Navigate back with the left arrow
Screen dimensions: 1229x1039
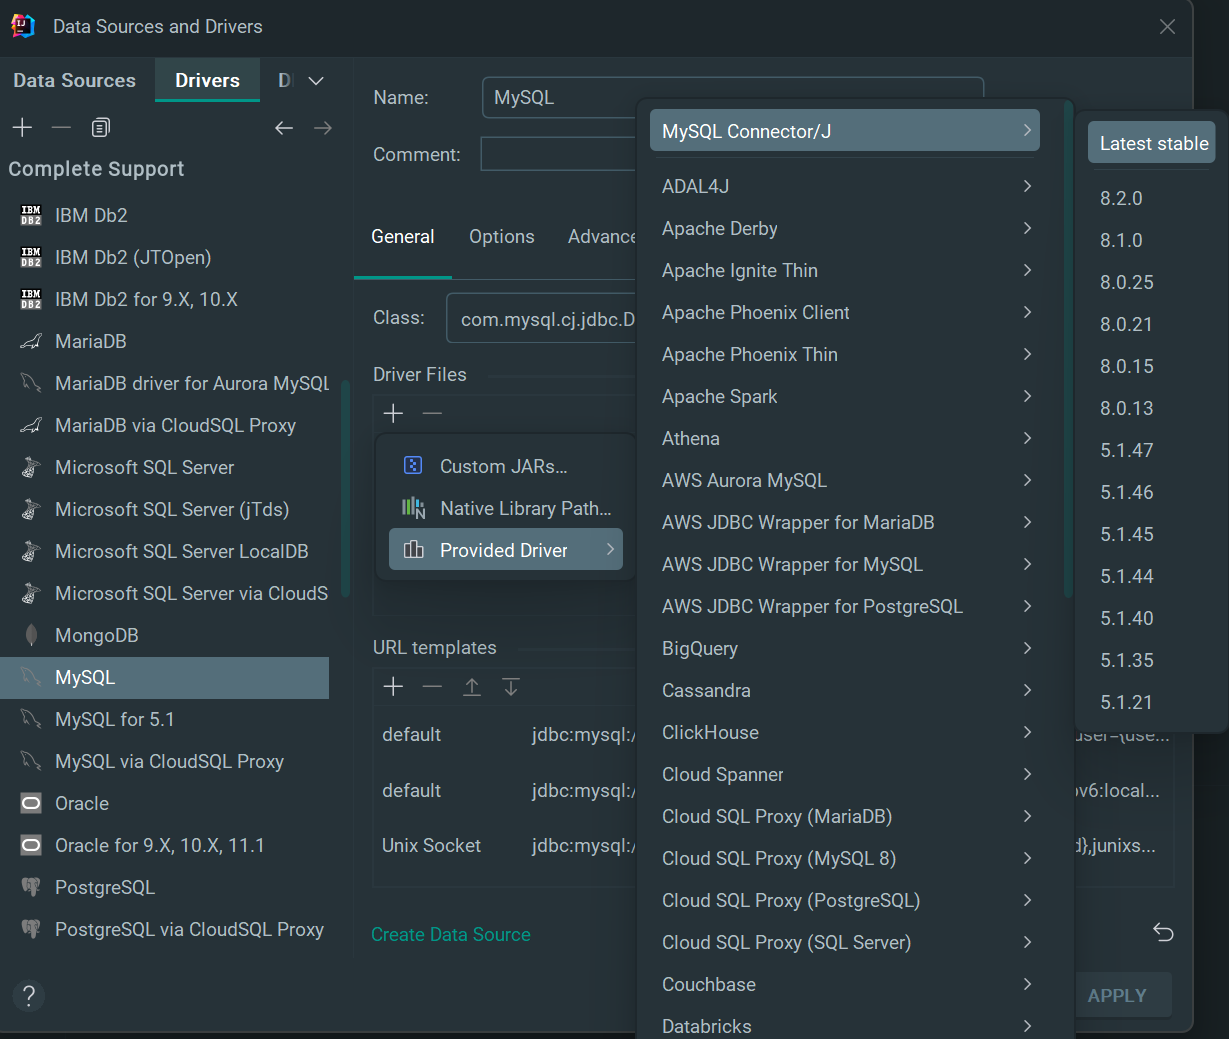click(284, 128)
